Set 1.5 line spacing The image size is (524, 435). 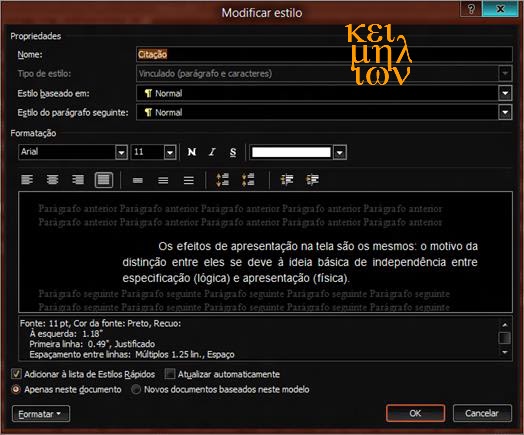coord(163,180)
